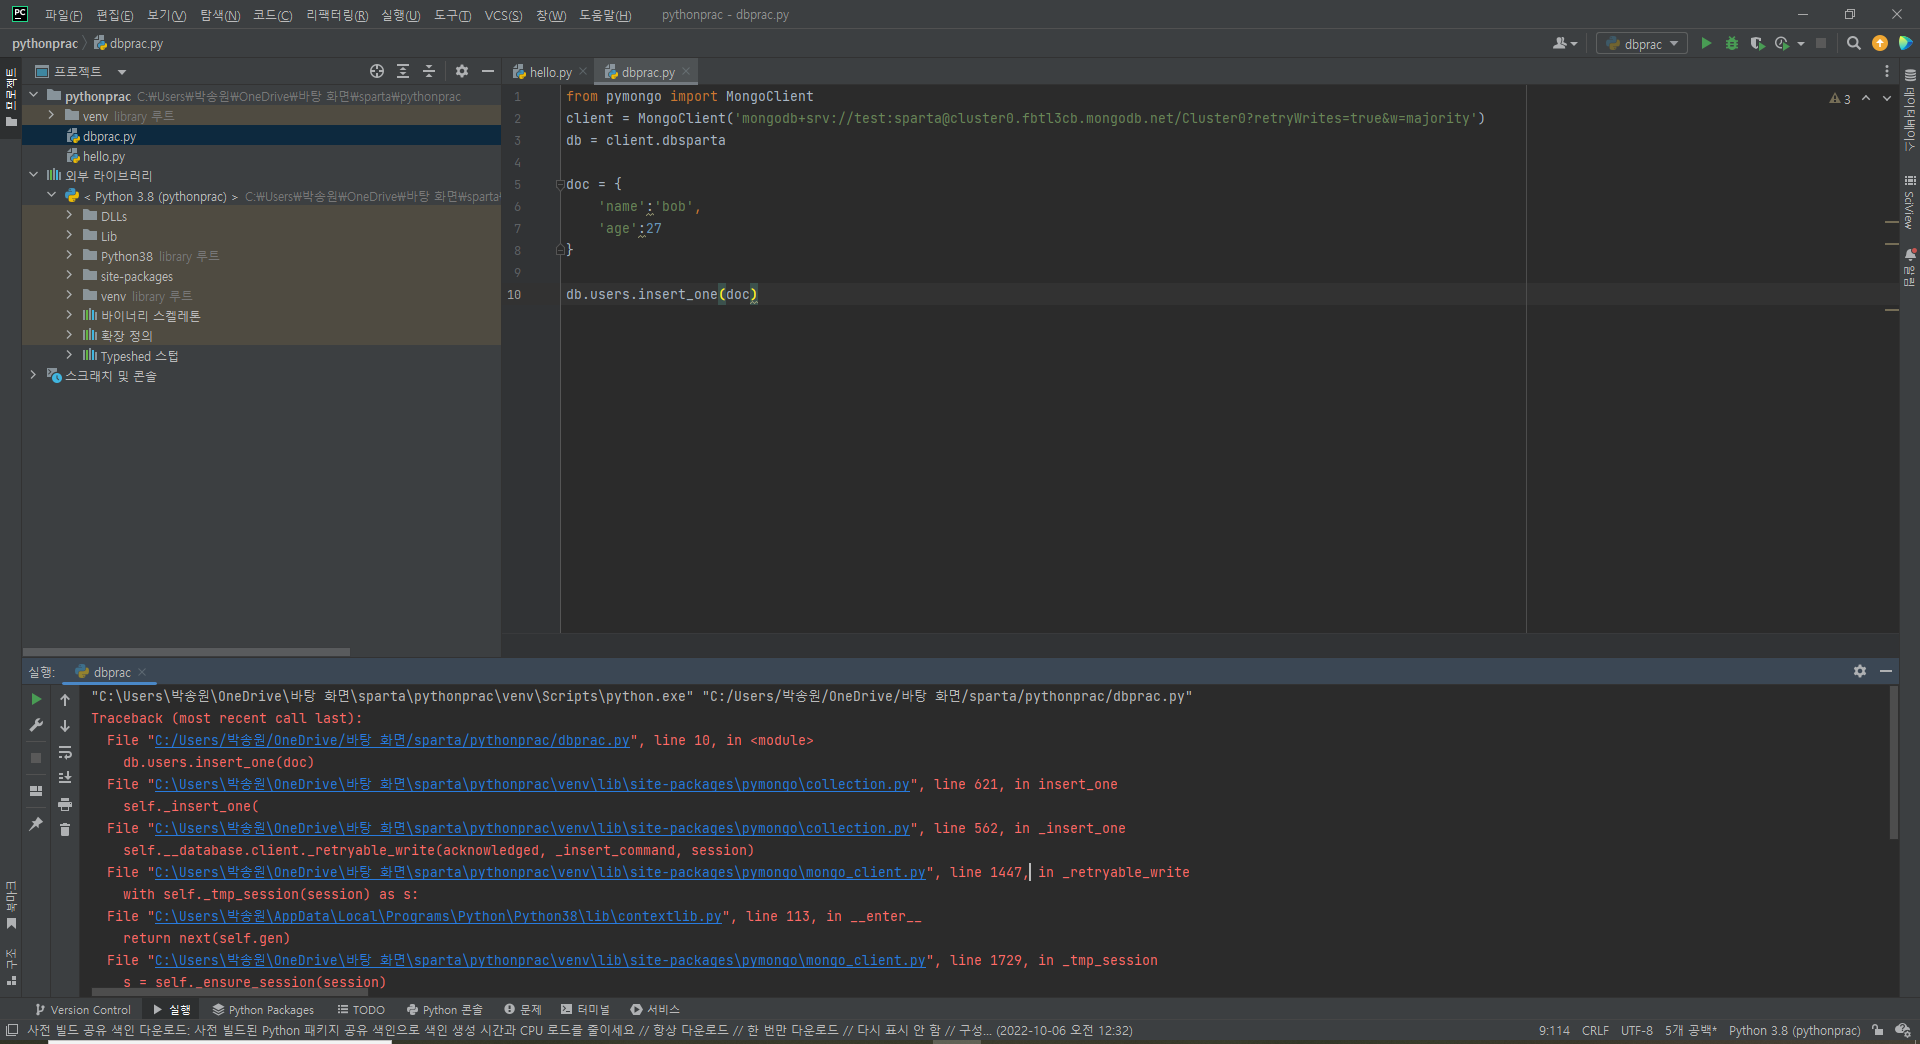Image resolution: width=1920 pixels, height=1044 pixels.
Task: Jump up the stack trace in run panel
Action: (65, 700)
